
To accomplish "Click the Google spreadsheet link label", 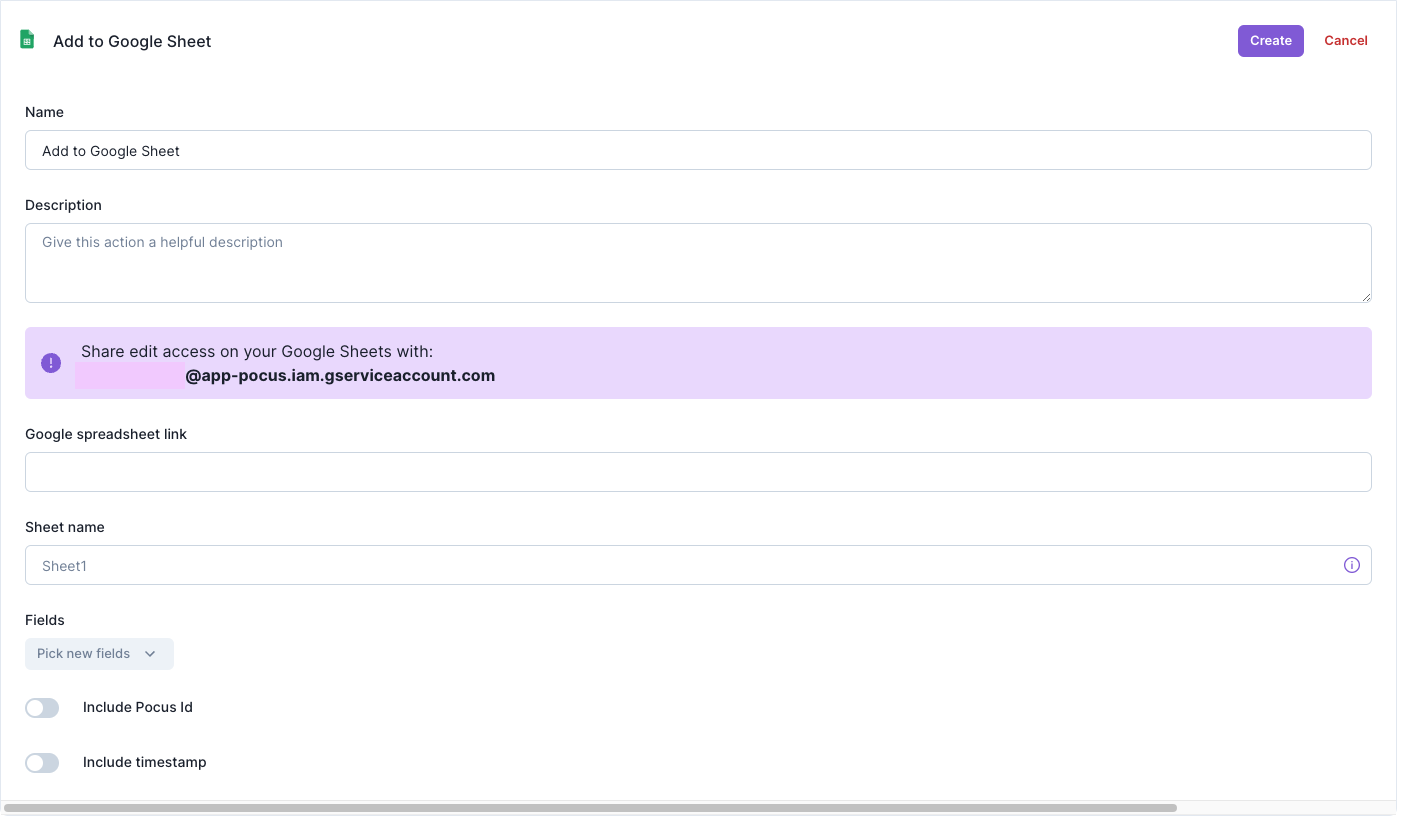I will (106, 434).
